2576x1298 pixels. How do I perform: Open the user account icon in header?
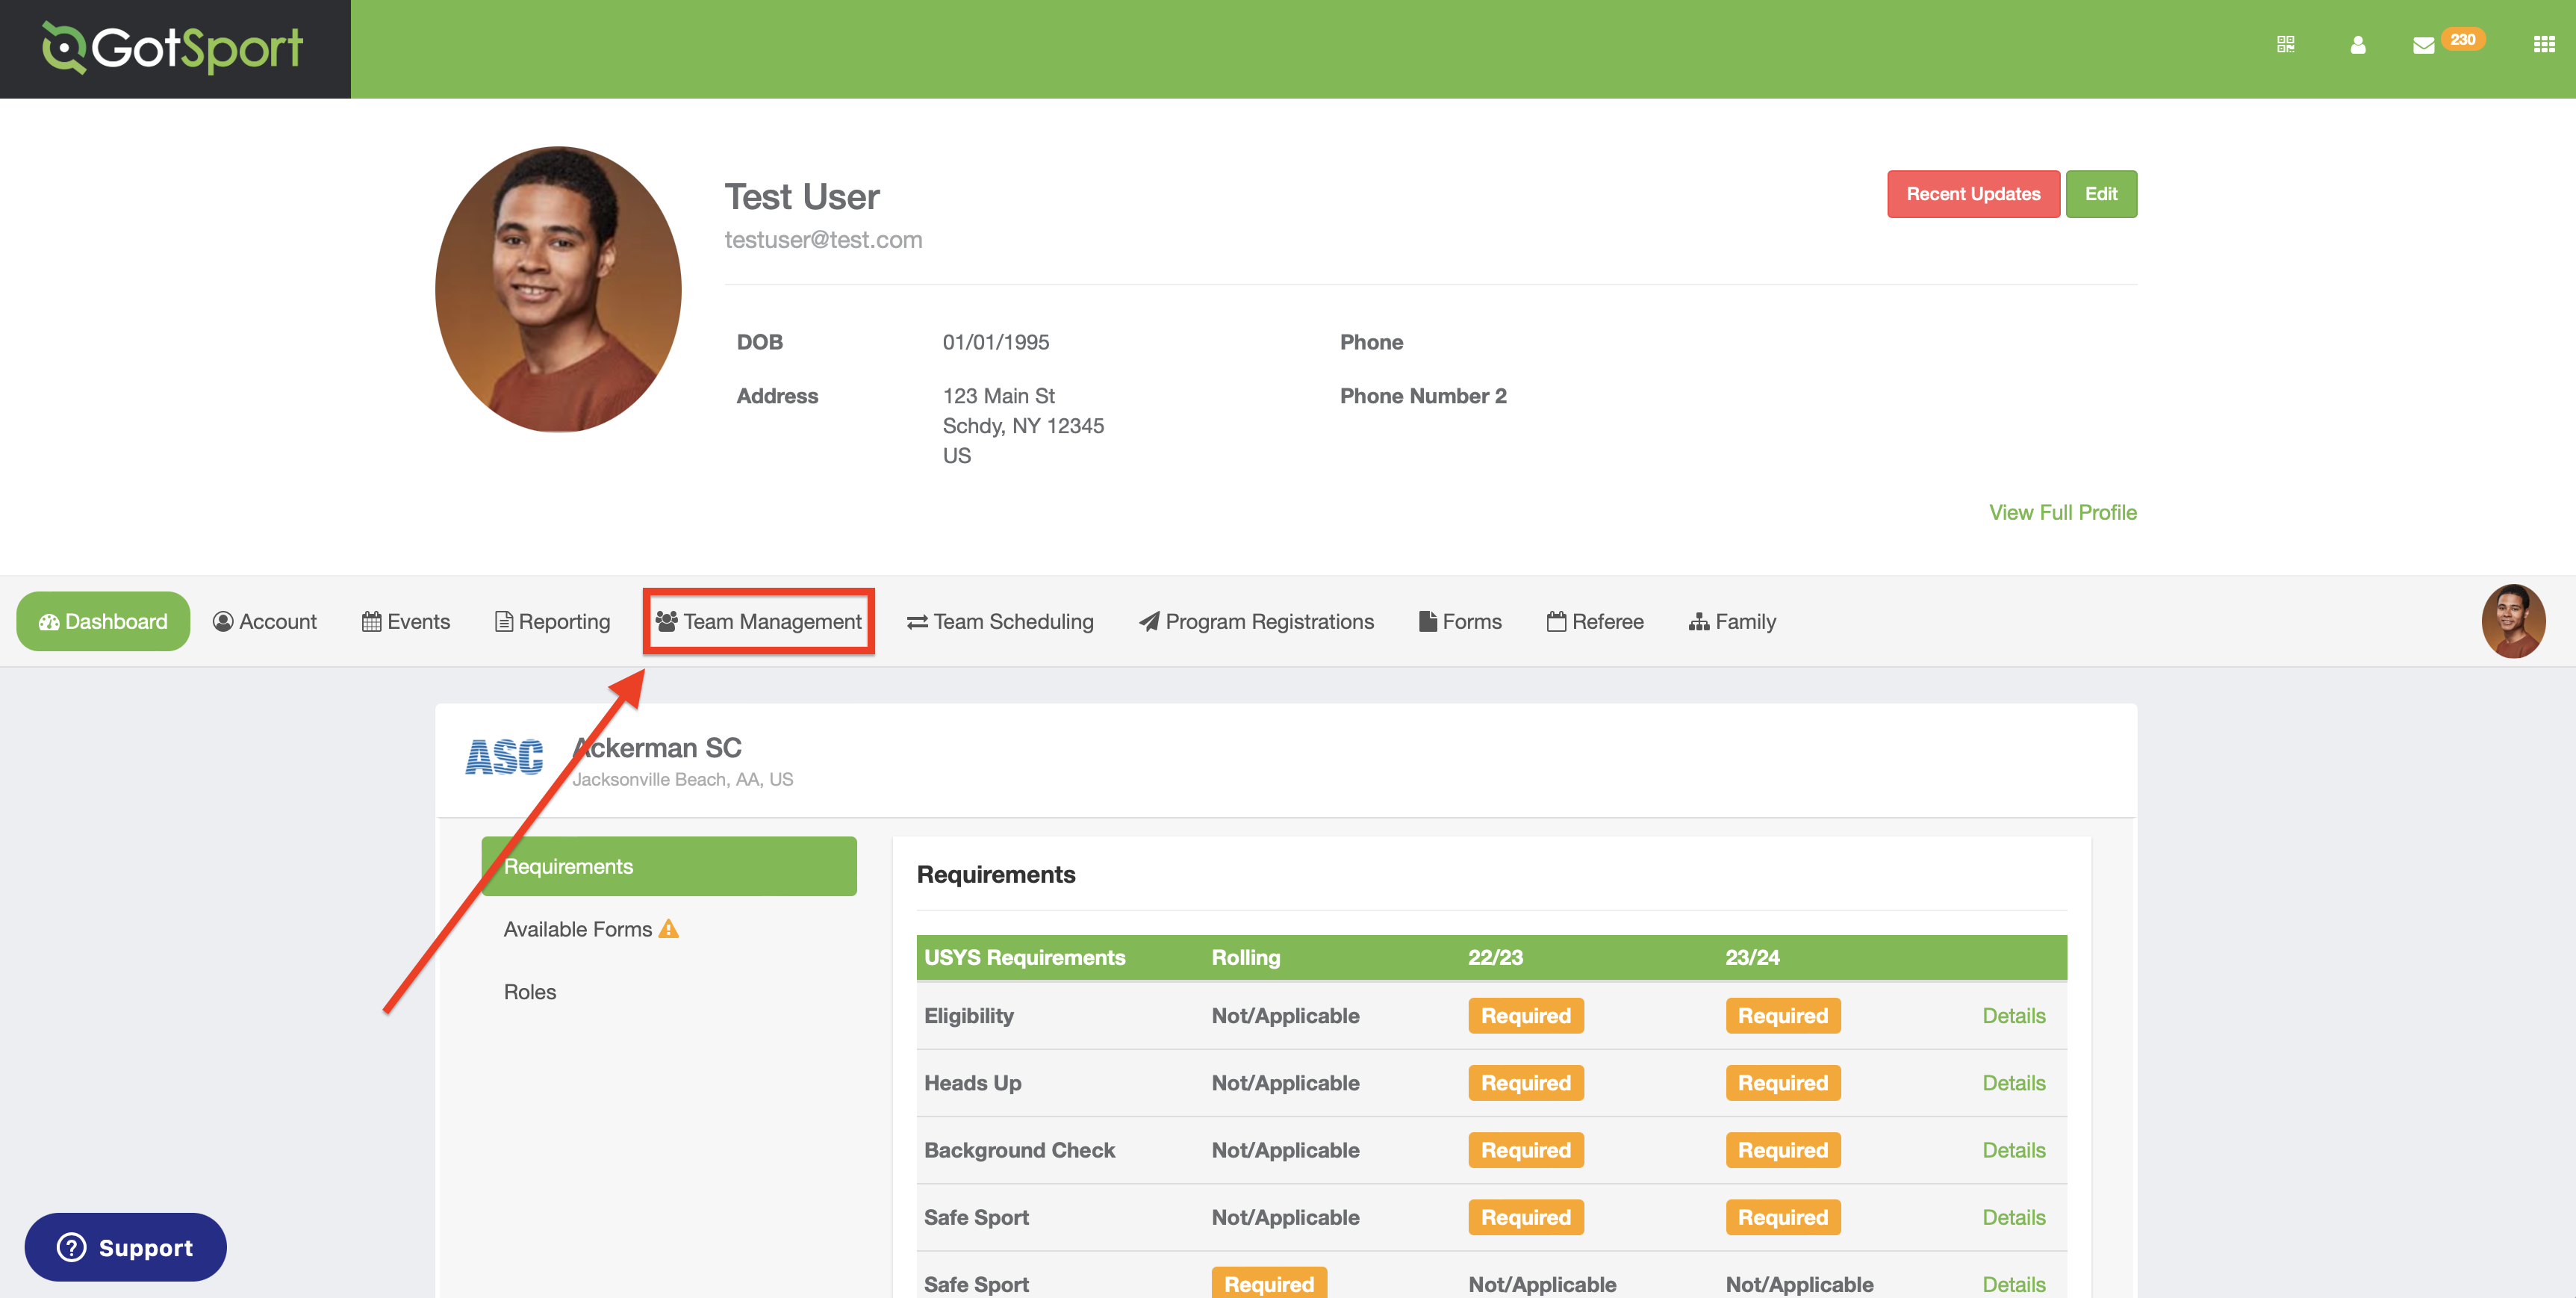point(2357,45)
